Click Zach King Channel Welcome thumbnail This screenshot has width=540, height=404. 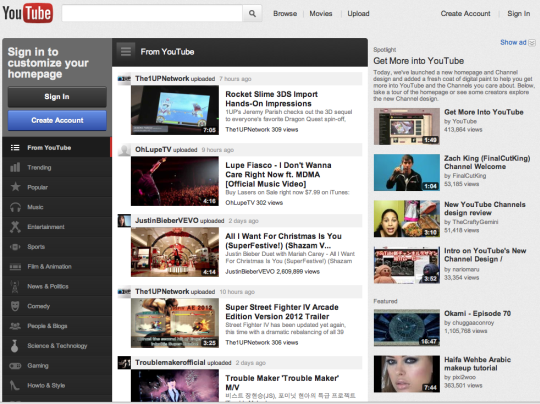pos(407,173)
